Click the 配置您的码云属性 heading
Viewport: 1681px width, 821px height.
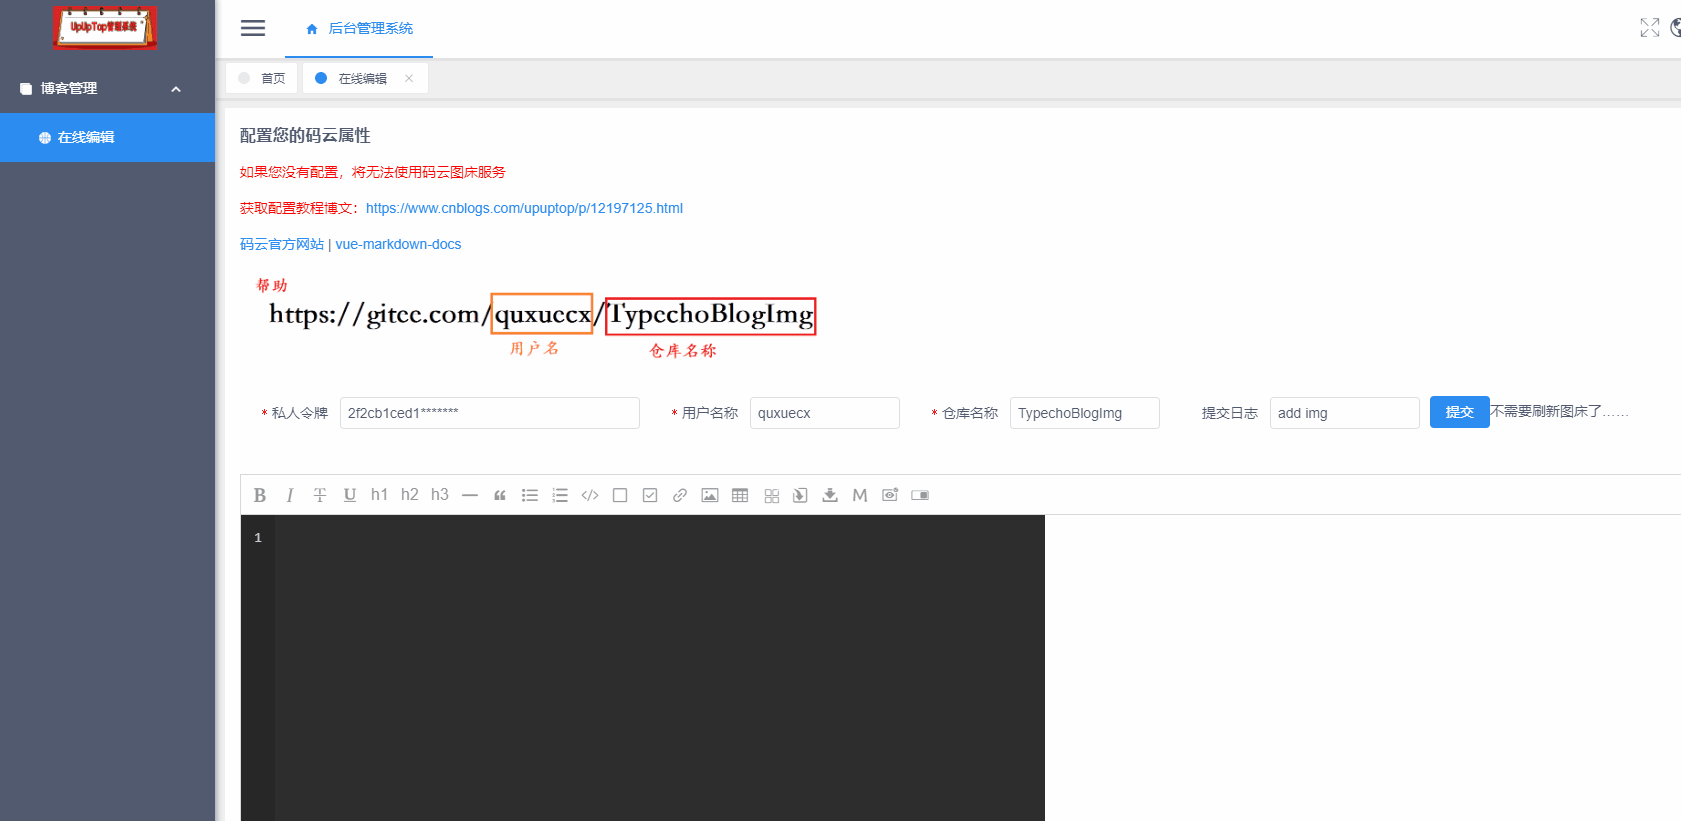[305, 135]
